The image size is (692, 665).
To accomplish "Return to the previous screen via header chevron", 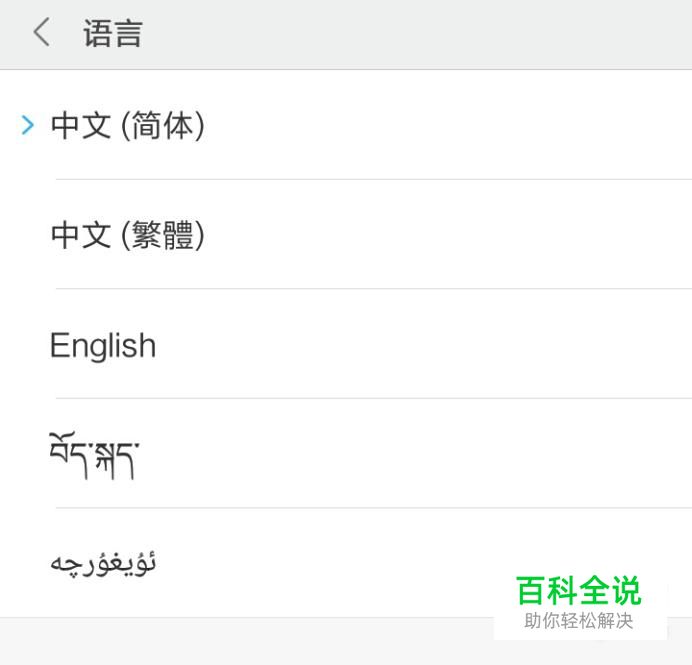I will pyautogui.click(x=41, y=32).
